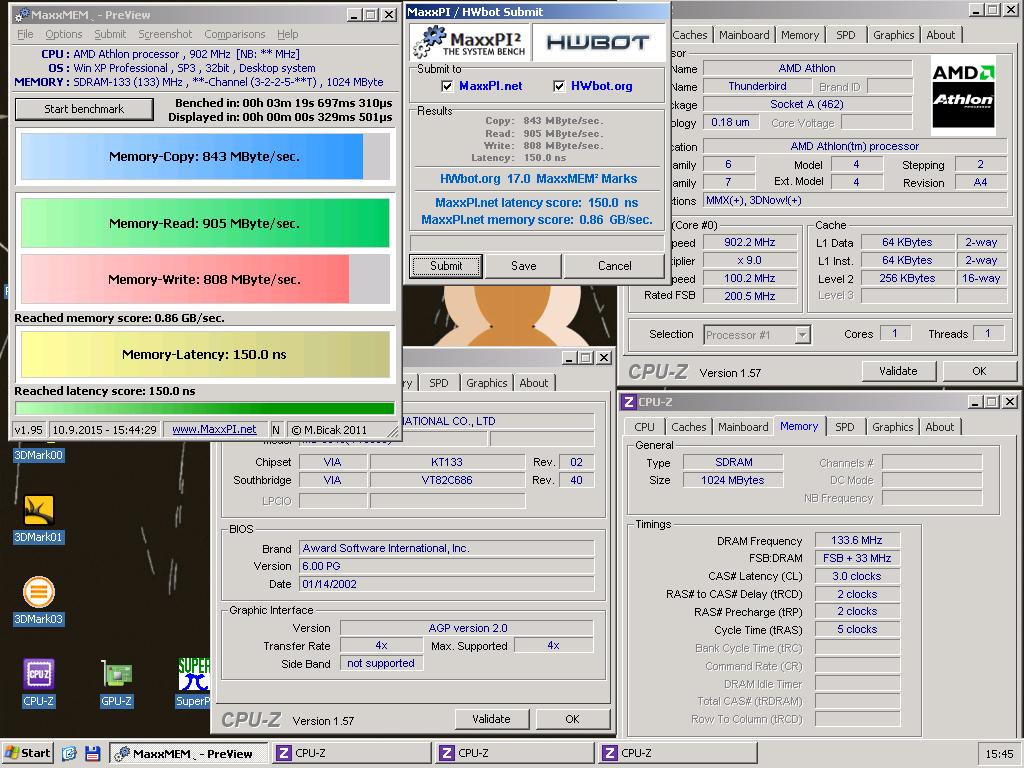Click the AMD Athlon processor logo
The height and width of the screenshot is (768, 1024).
click(963, 95)
